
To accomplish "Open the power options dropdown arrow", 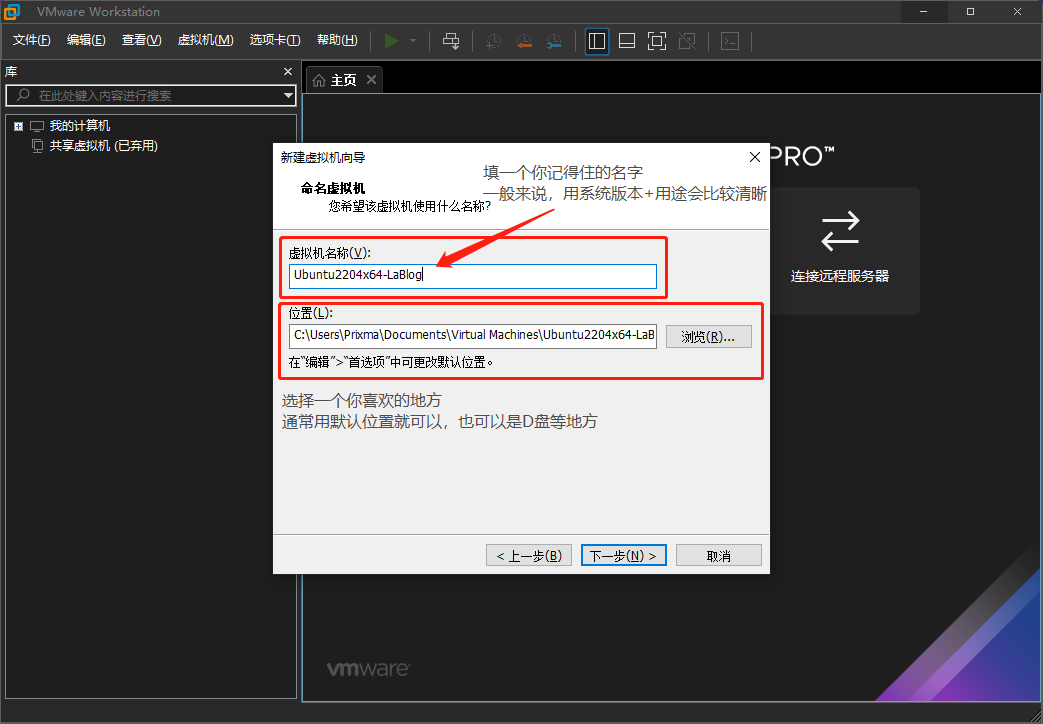I will point(413,41).
